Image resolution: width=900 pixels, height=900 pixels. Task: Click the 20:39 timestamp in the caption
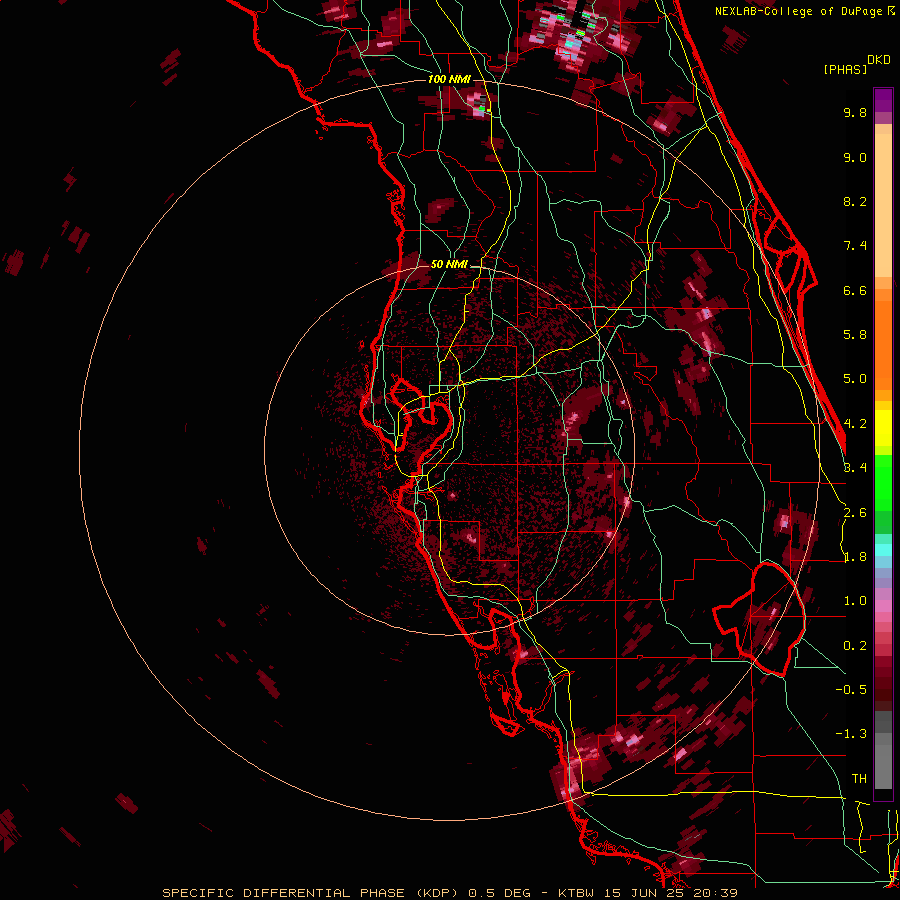tap(715, 893)
